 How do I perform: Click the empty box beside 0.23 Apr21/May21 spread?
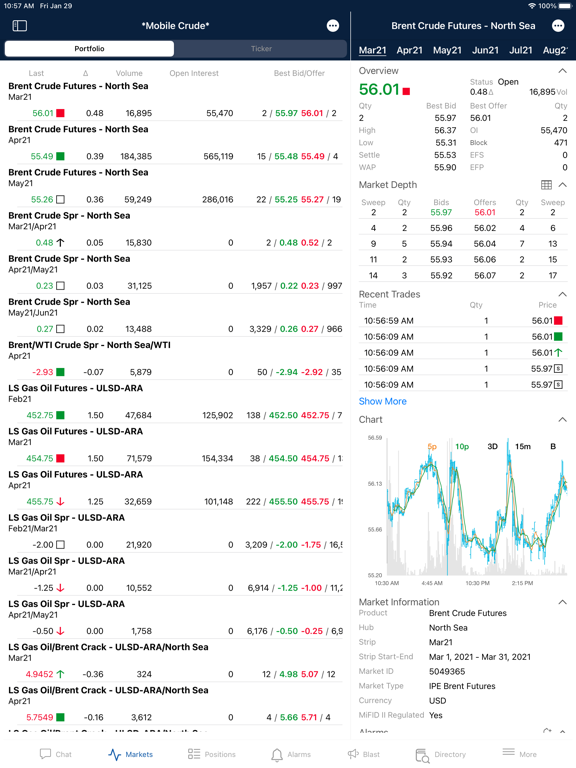click(60, 286)
